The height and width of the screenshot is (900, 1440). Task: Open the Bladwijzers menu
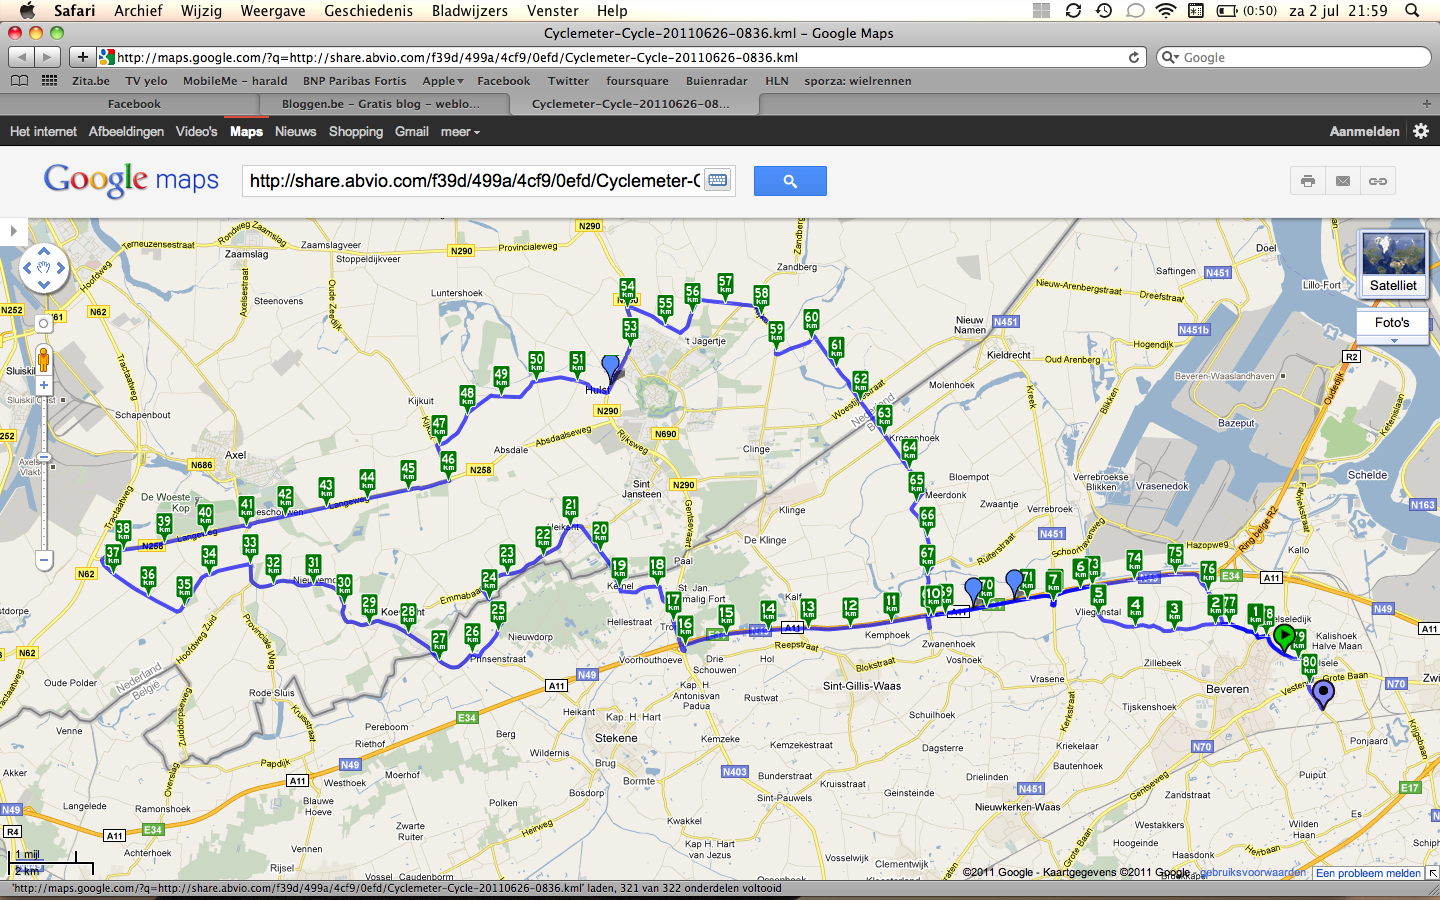click(470, 10)
